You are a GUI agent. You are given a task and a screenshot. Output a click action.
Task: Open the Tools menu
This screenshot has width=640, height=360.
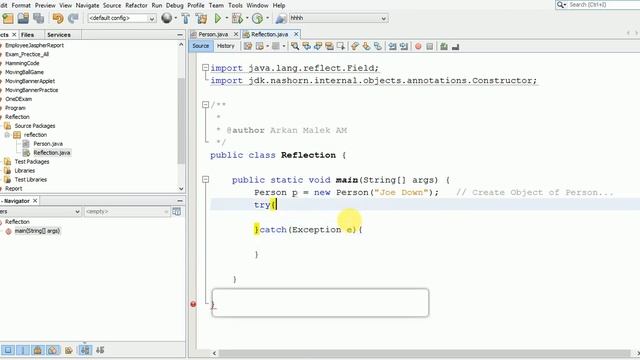(x=235, y=5)
